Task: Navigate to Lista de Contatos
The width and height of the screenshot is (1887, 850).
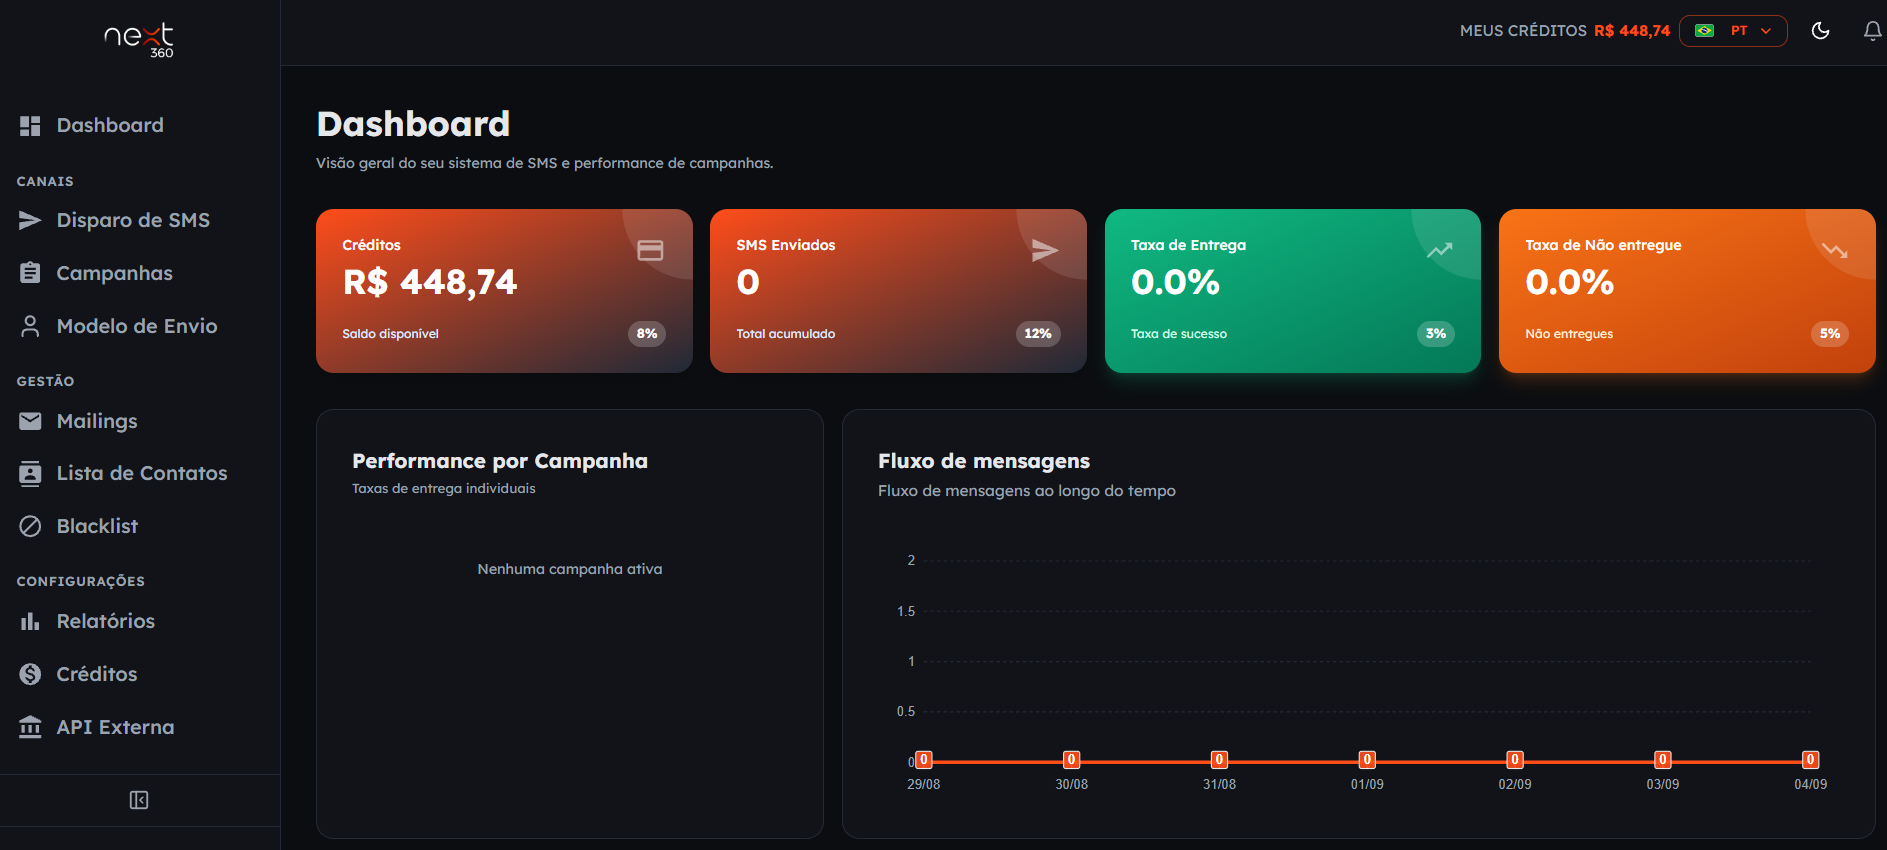Action: (140, 474)
